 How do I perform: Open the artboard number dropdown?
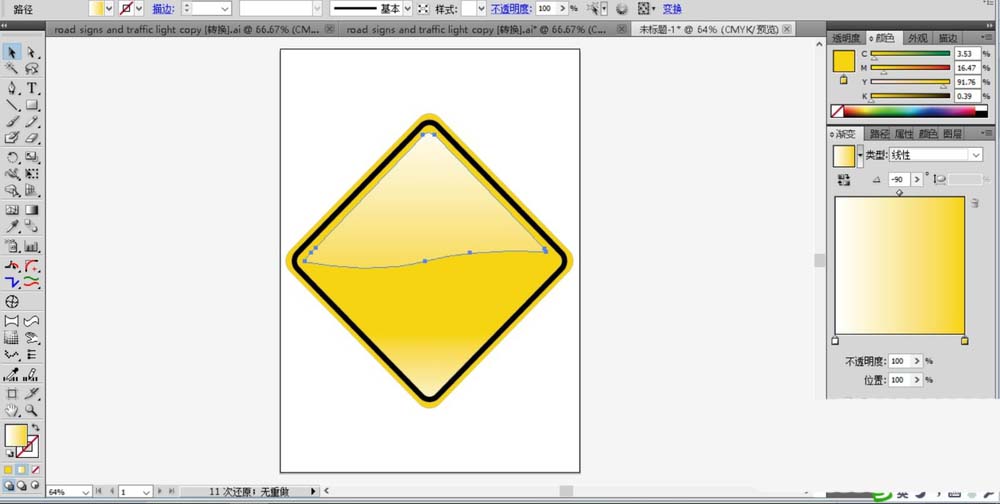pos(146,492)
